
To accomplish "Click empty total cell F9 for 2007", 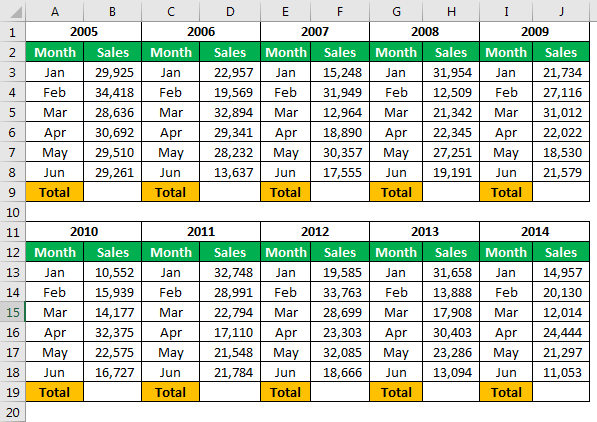I will coord(340,192).
